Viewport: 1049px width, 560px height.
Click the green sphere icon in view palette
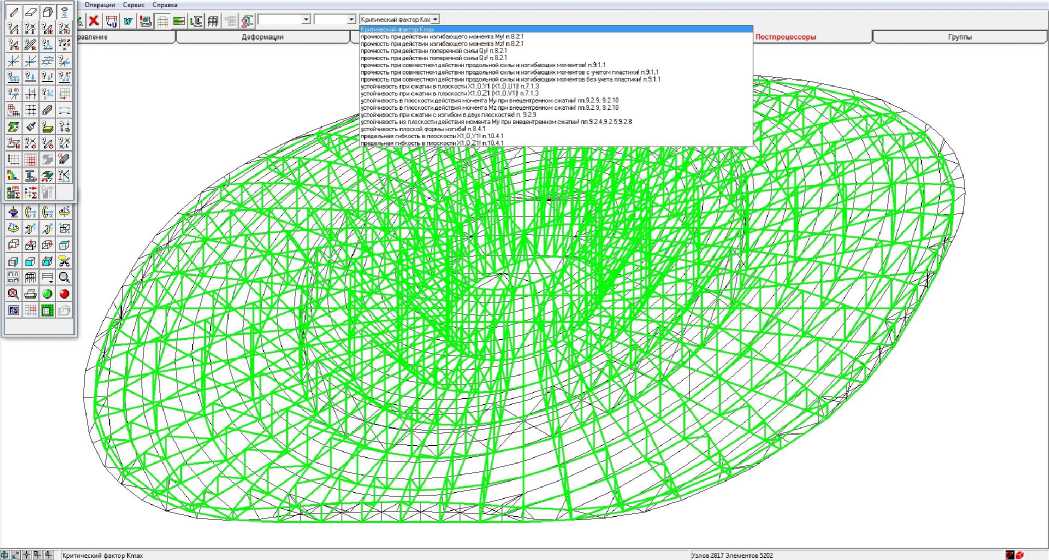(47, 294)
